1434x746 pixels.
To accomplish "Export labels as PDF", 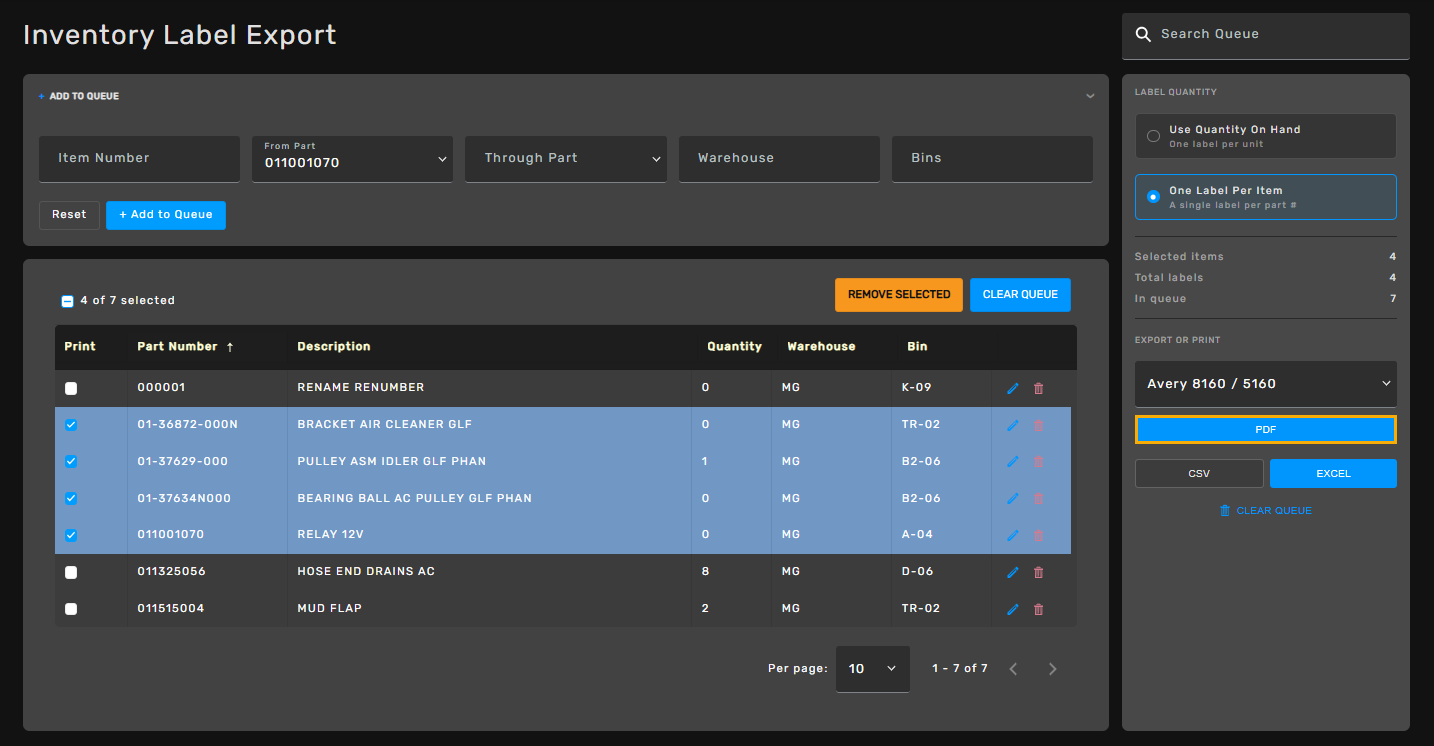I will click(1265, 430).
